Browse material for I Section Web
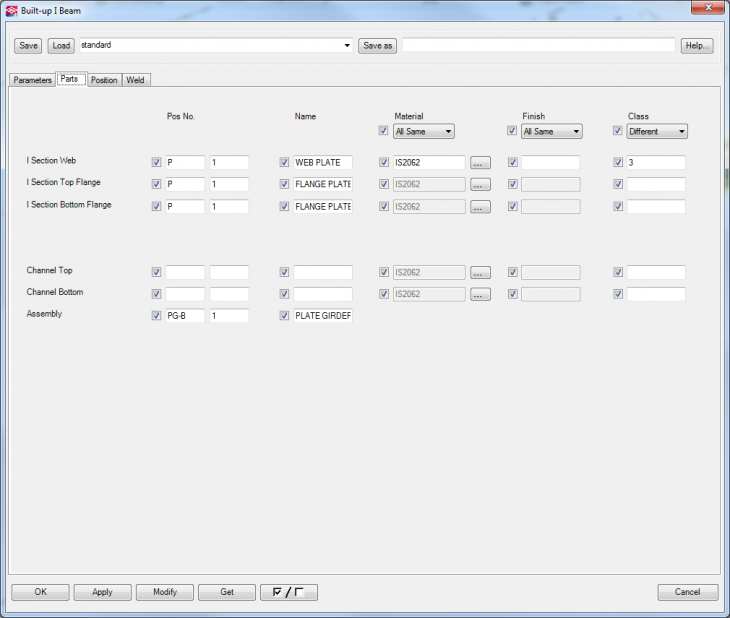This screenshot has width=730, height=618. [480, 162]
